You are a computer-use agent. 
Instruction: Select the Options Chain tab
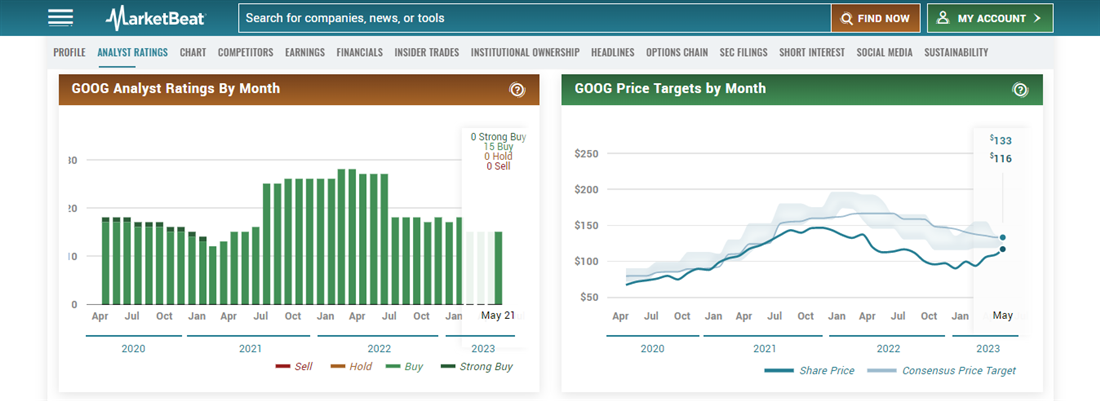[x=677, y=52]
